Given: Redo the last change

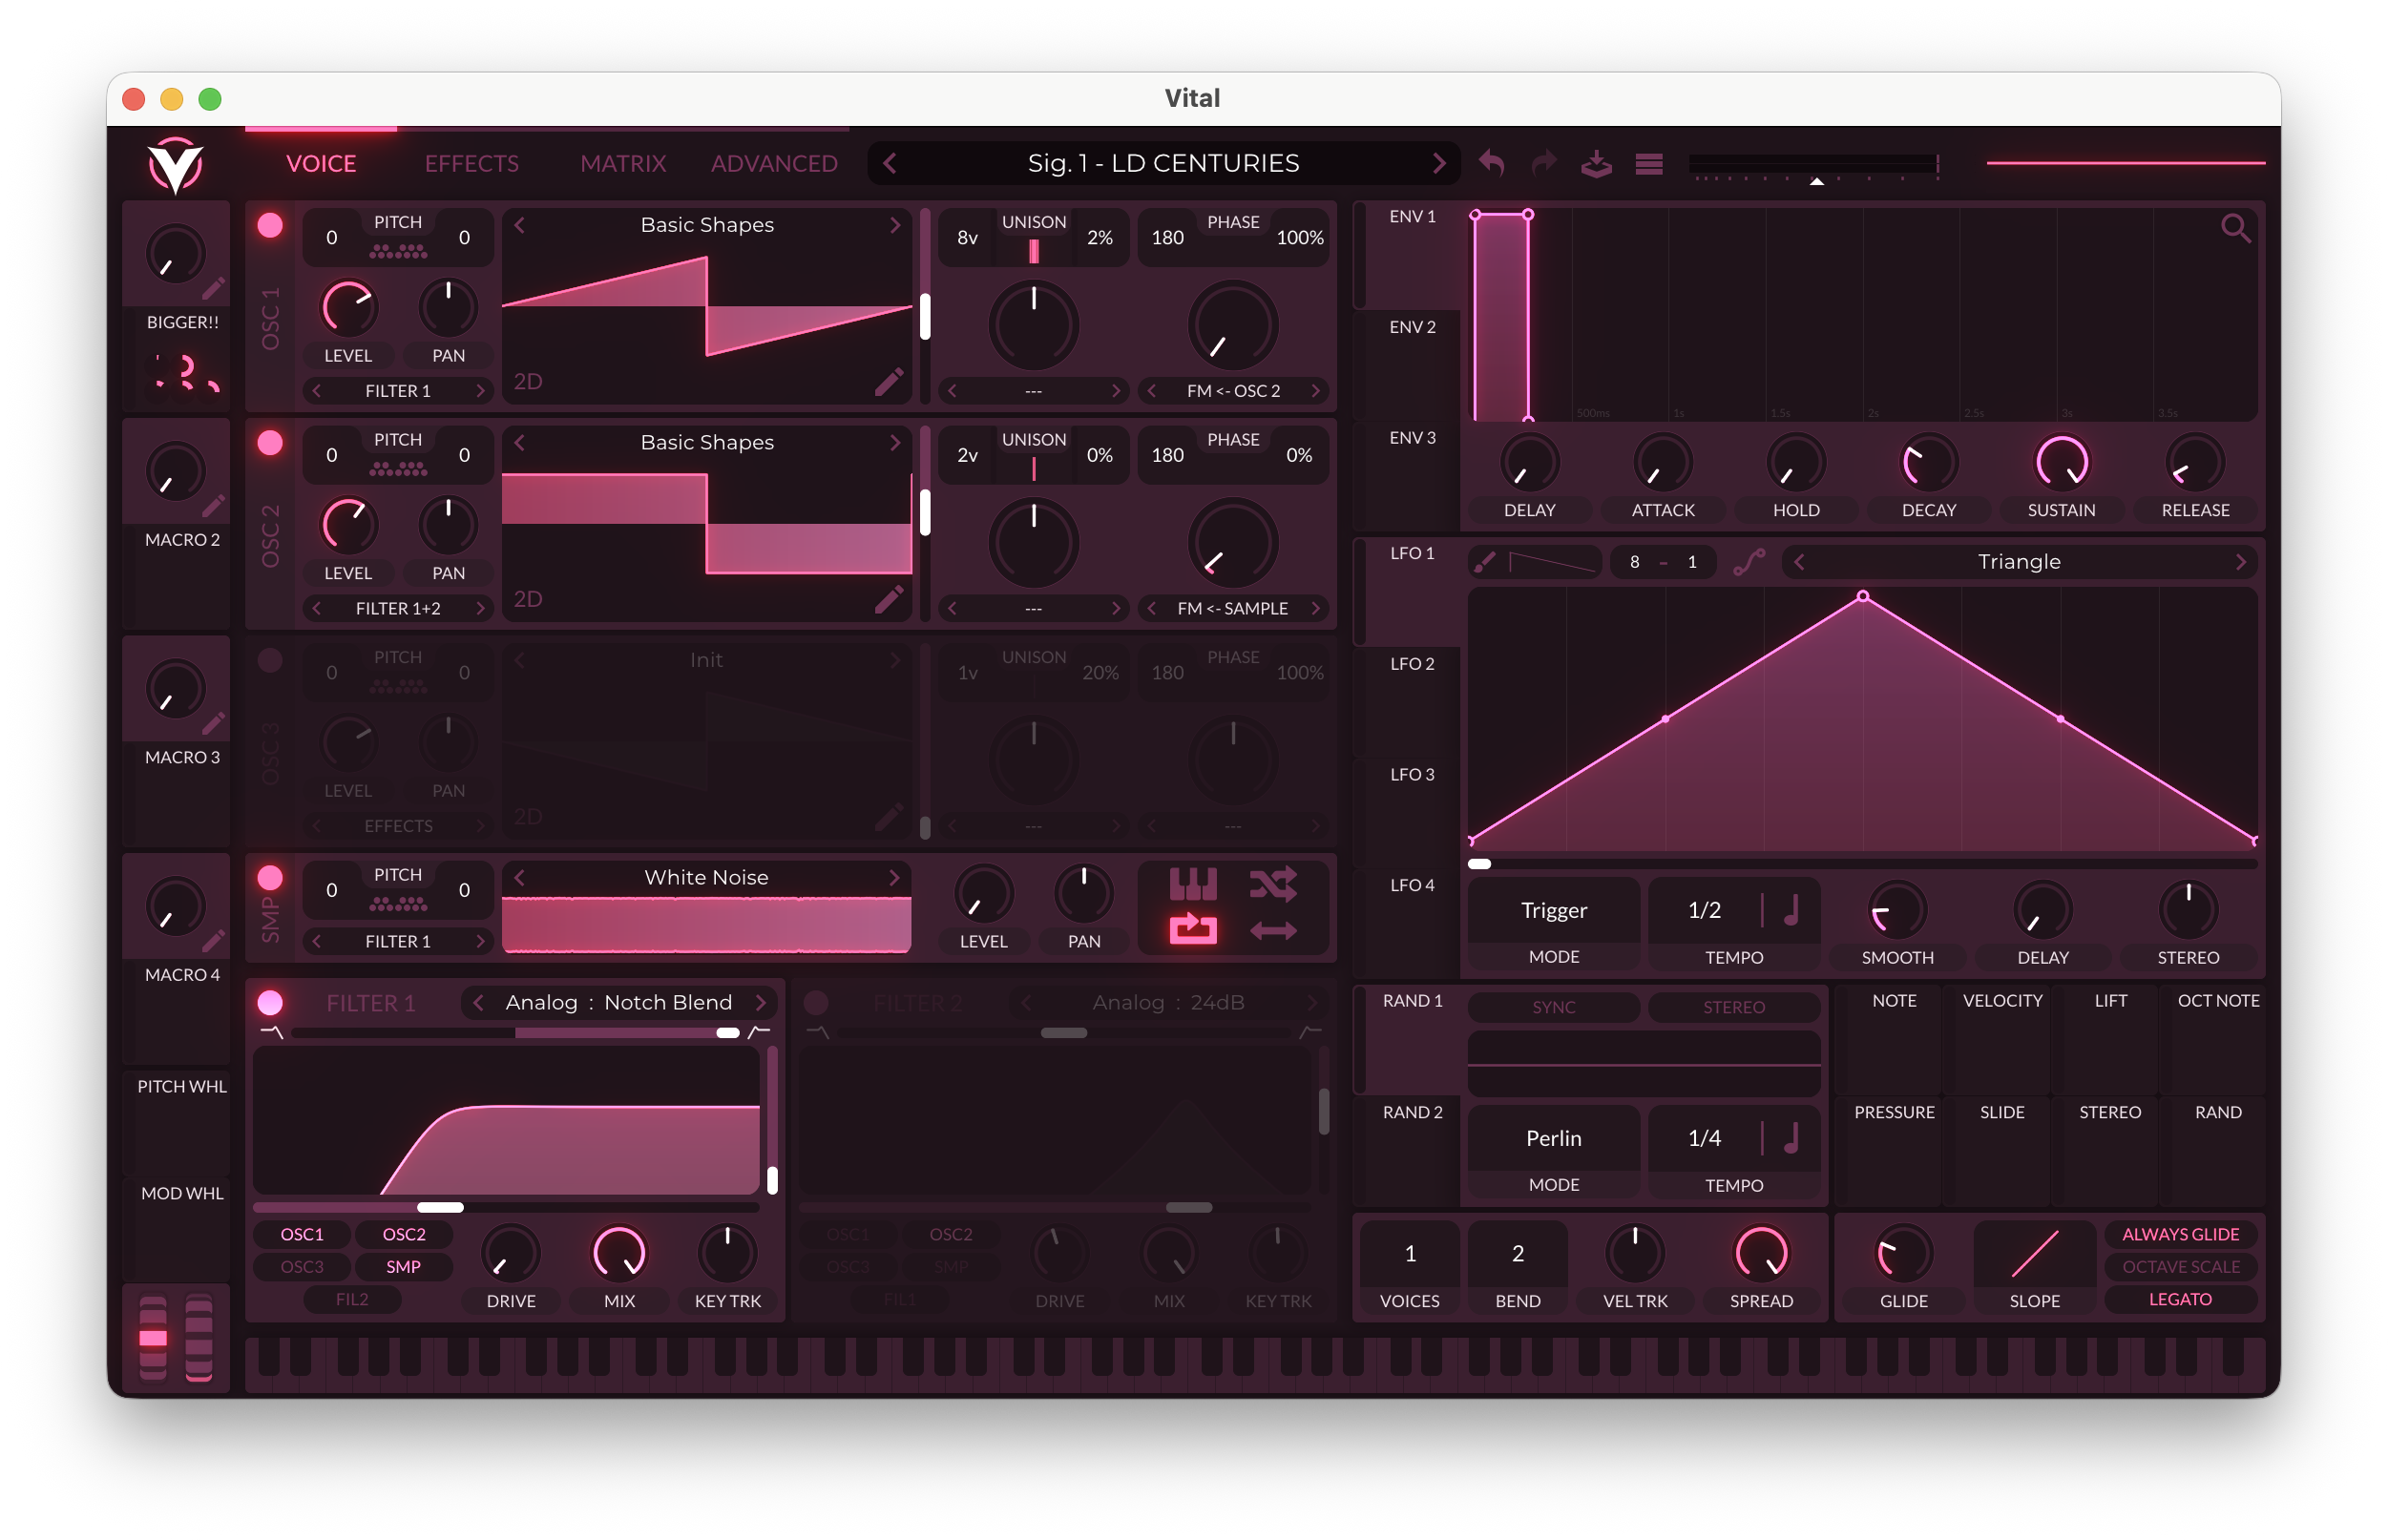Looking at the screenshot, I should 1544,163.
